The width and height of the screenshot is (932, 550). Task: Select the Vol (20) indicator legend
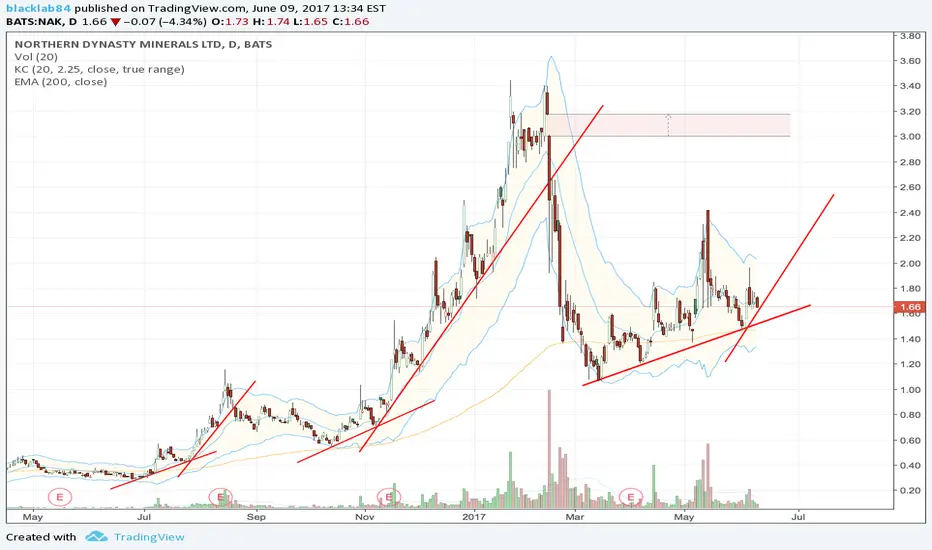coord(36,57)
